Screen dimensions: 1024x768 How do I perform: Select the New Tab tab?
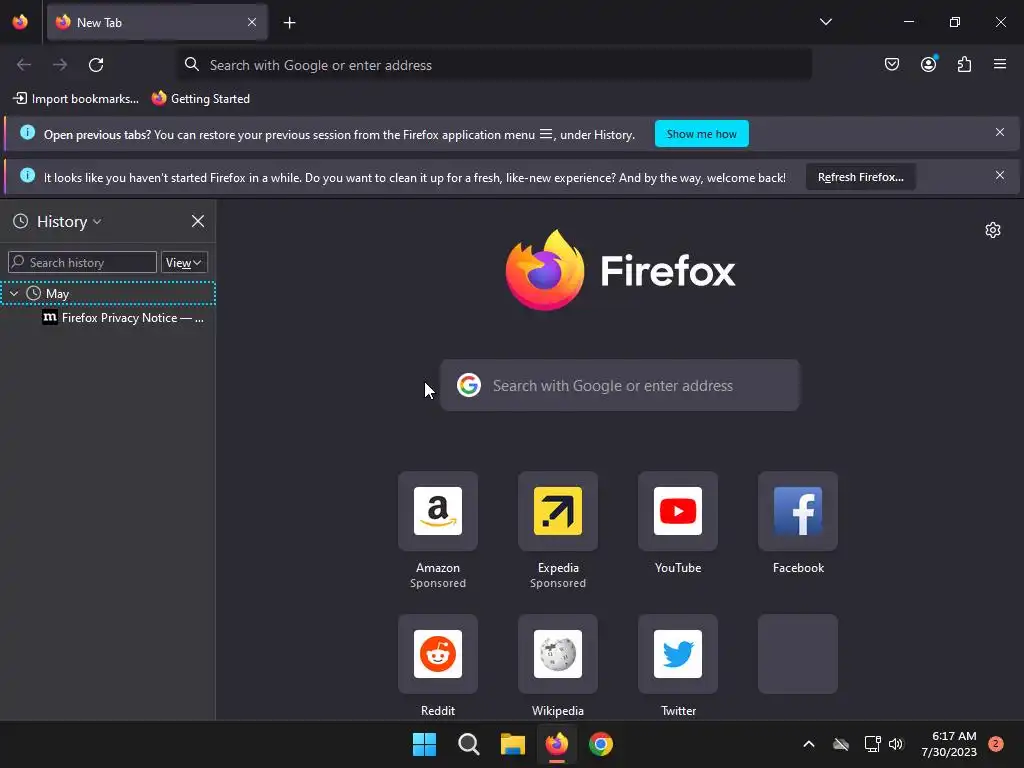[x=157, y=22]
